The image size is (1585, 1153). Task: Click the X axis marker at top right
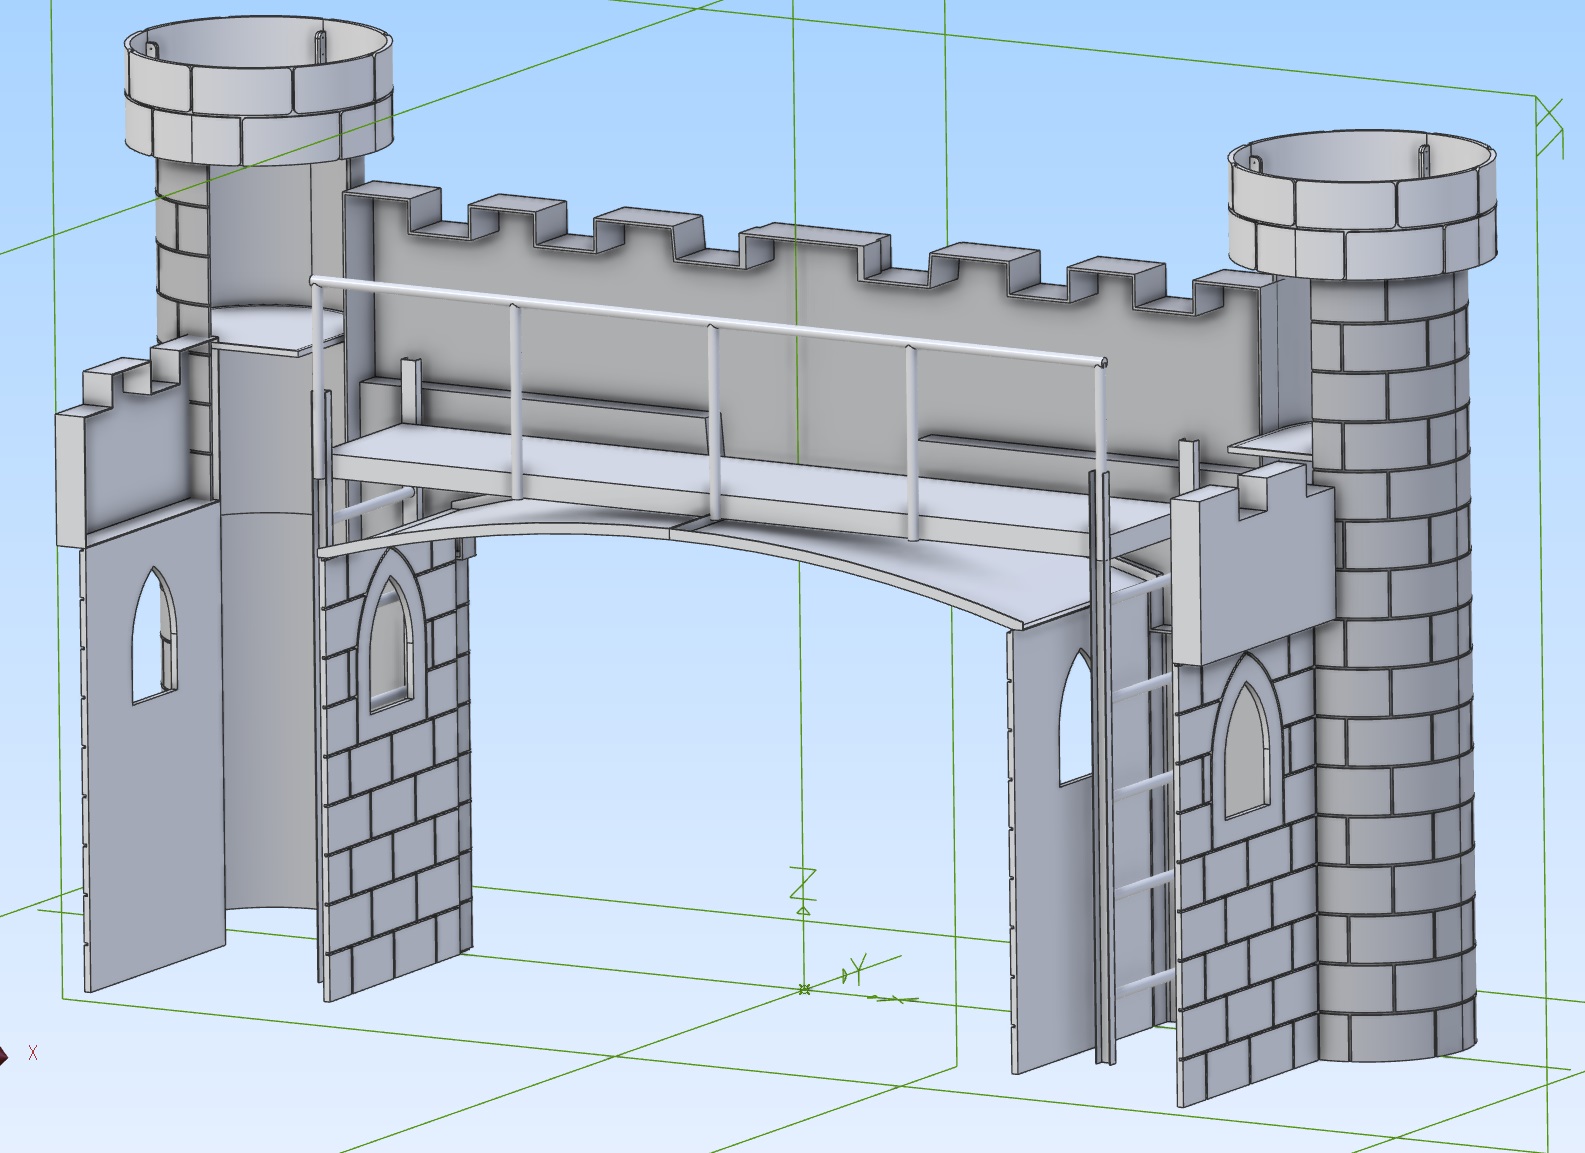1550,126
